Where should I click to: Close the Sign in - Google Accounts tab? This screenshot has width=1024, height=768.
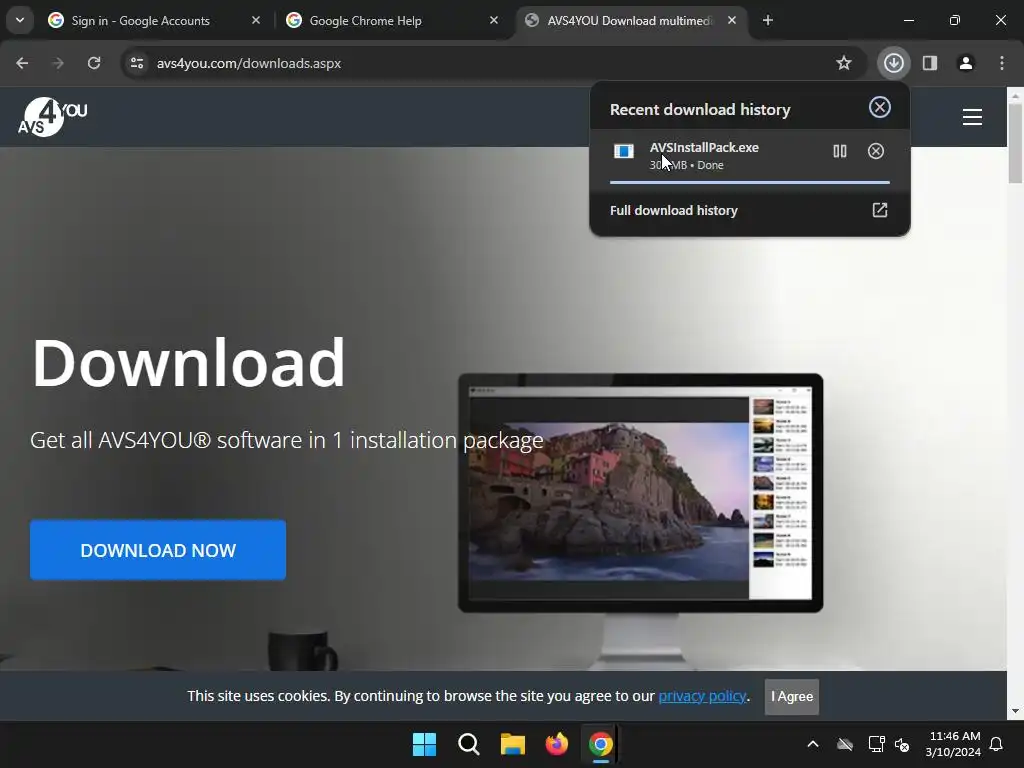(256, 20)
